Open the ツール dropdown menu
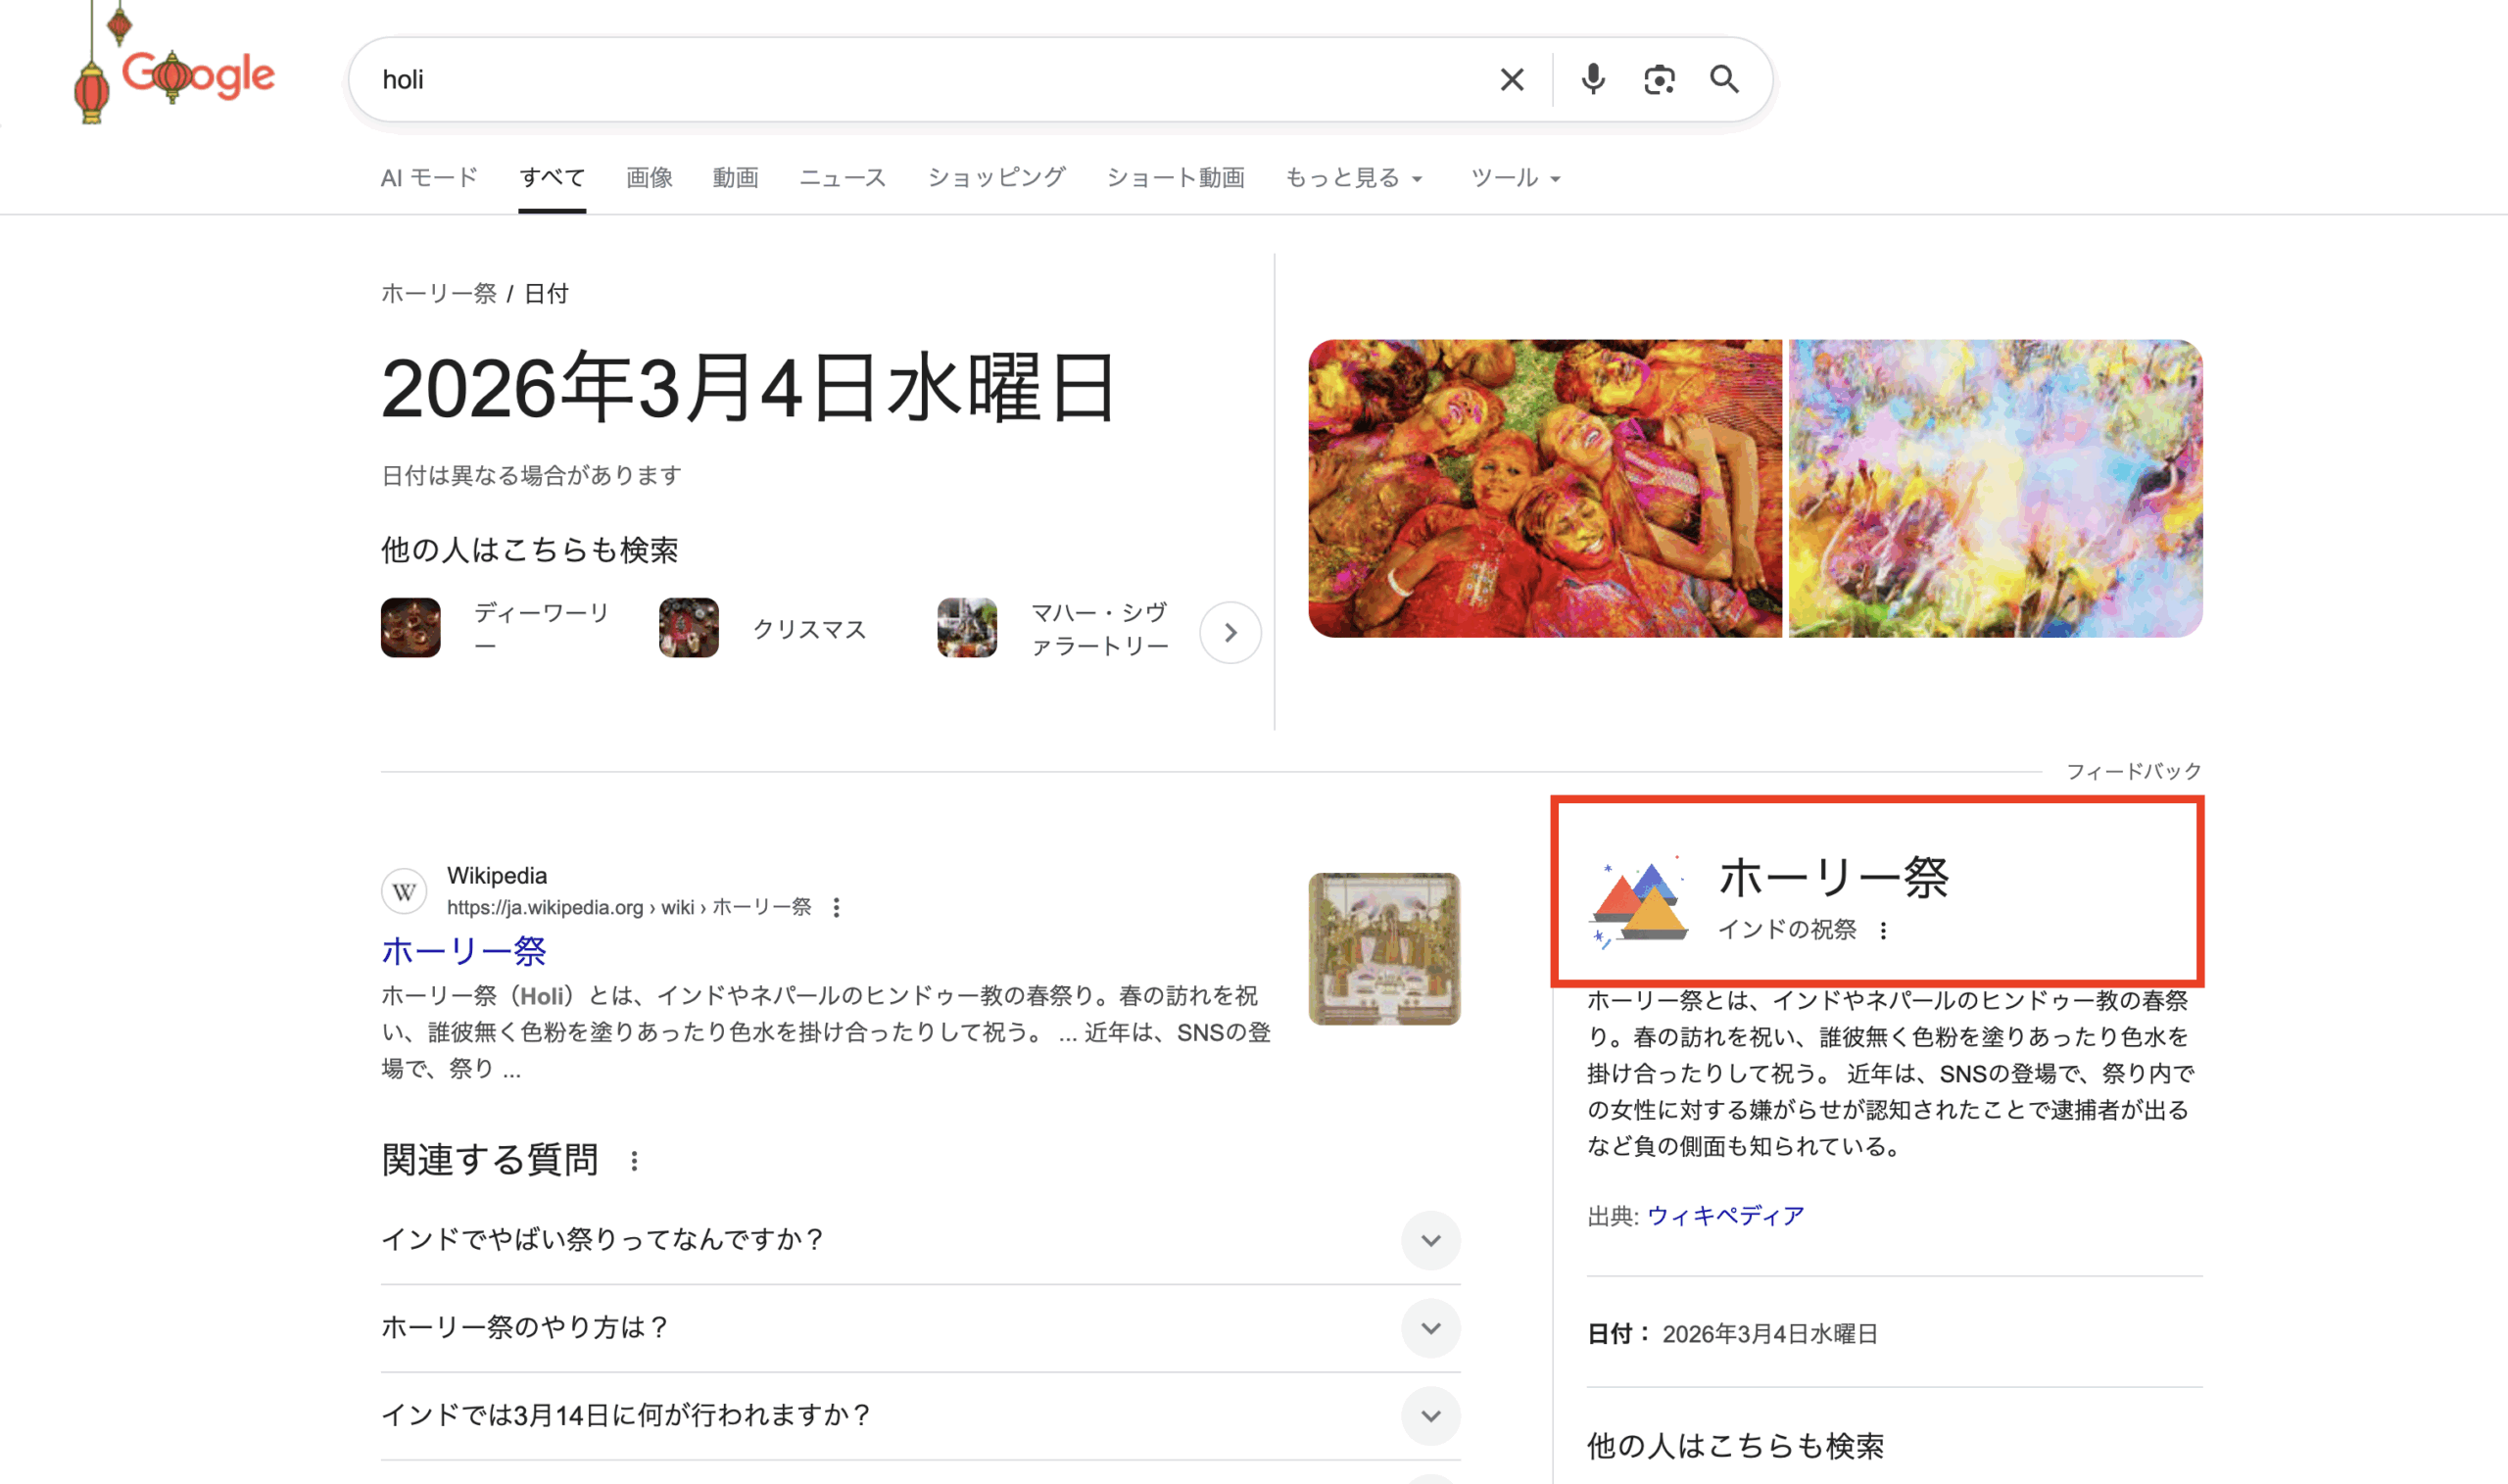Viewport: 2508px width, 1484px height. point(1514,178)
